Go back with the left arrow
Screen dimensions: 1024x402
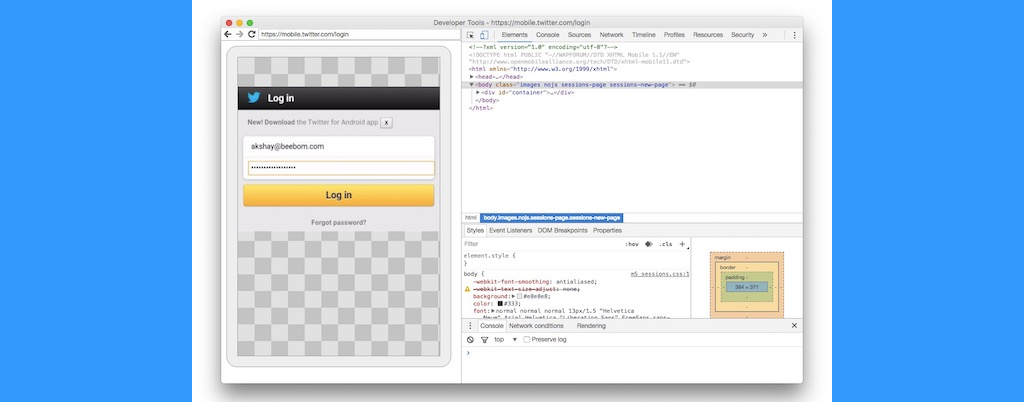coord(228,34)
